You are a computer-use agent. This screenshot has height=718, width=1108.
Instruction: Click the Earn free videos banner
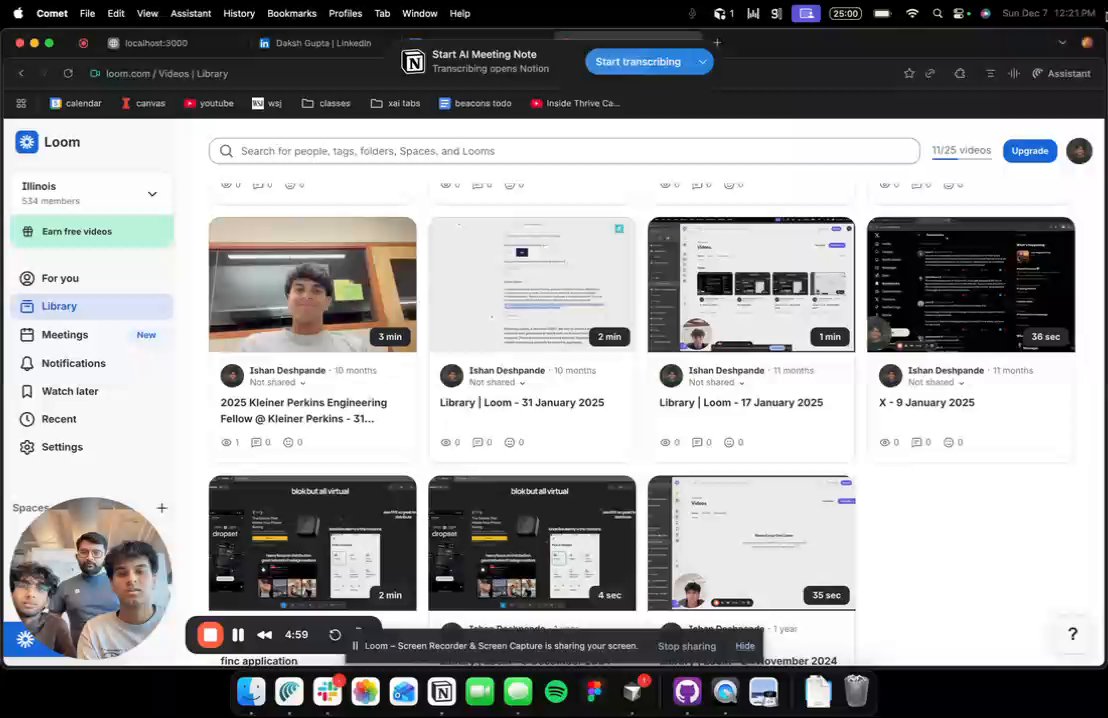[x=92, y=231]
